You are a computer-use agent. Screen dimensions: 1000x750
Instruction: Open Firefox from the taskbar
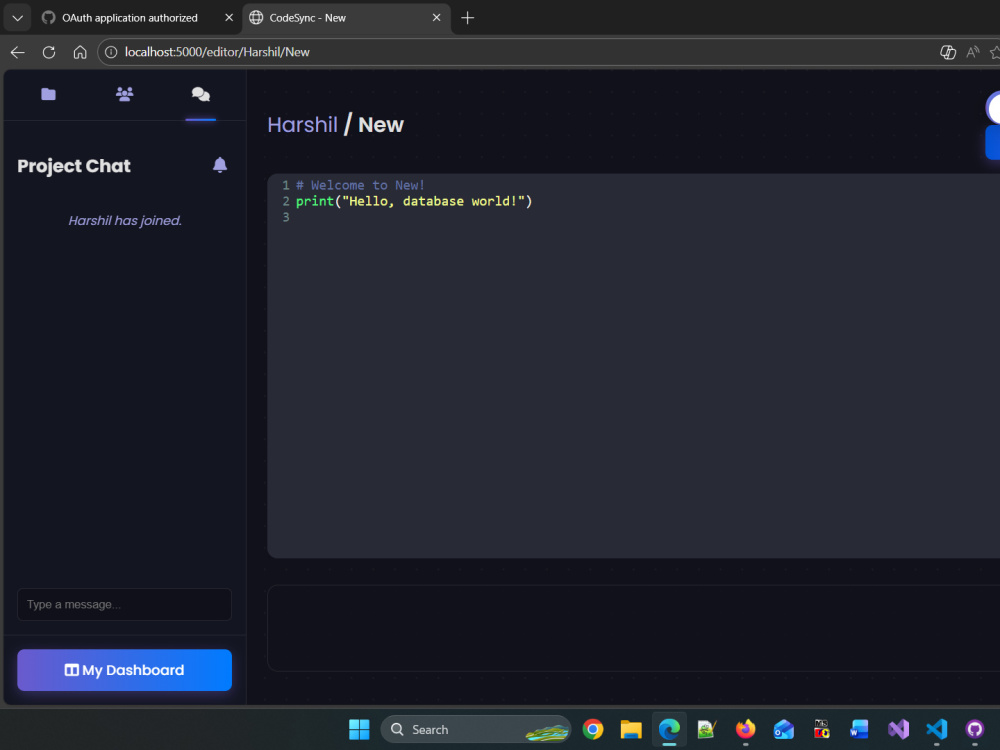[x=746, y=729]
